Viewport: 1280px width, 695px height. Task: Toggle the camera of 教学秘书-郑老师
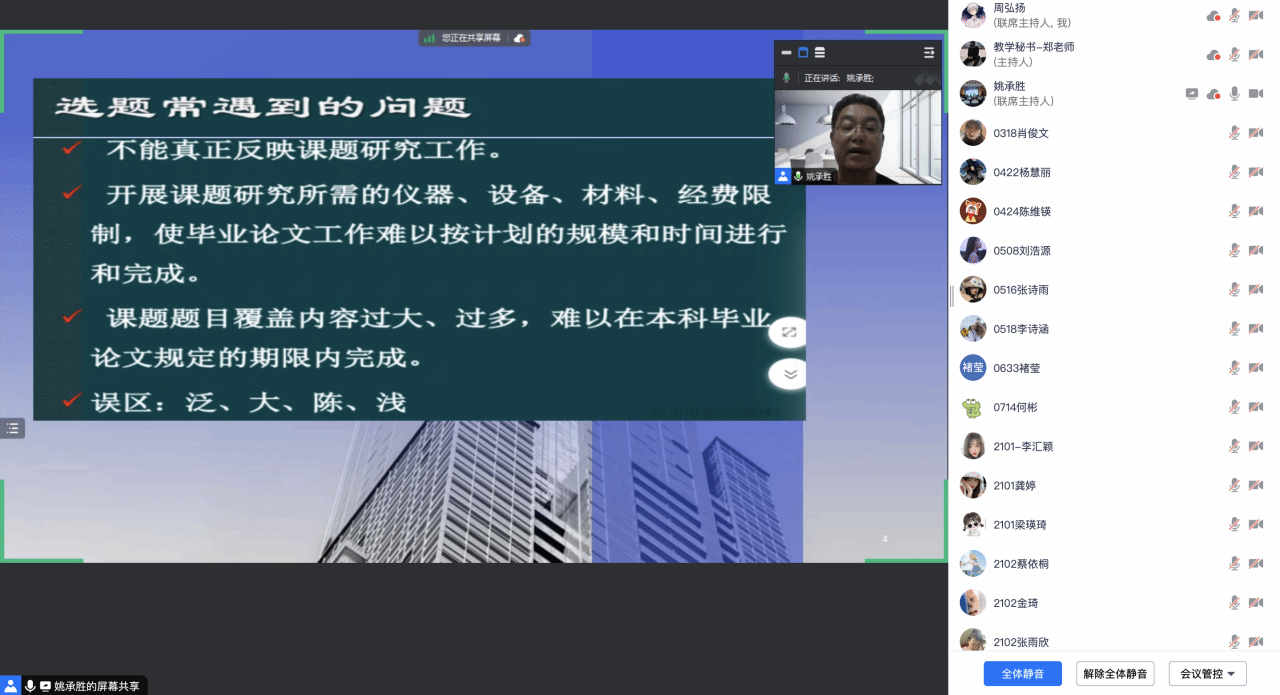tap(1256, 54)
